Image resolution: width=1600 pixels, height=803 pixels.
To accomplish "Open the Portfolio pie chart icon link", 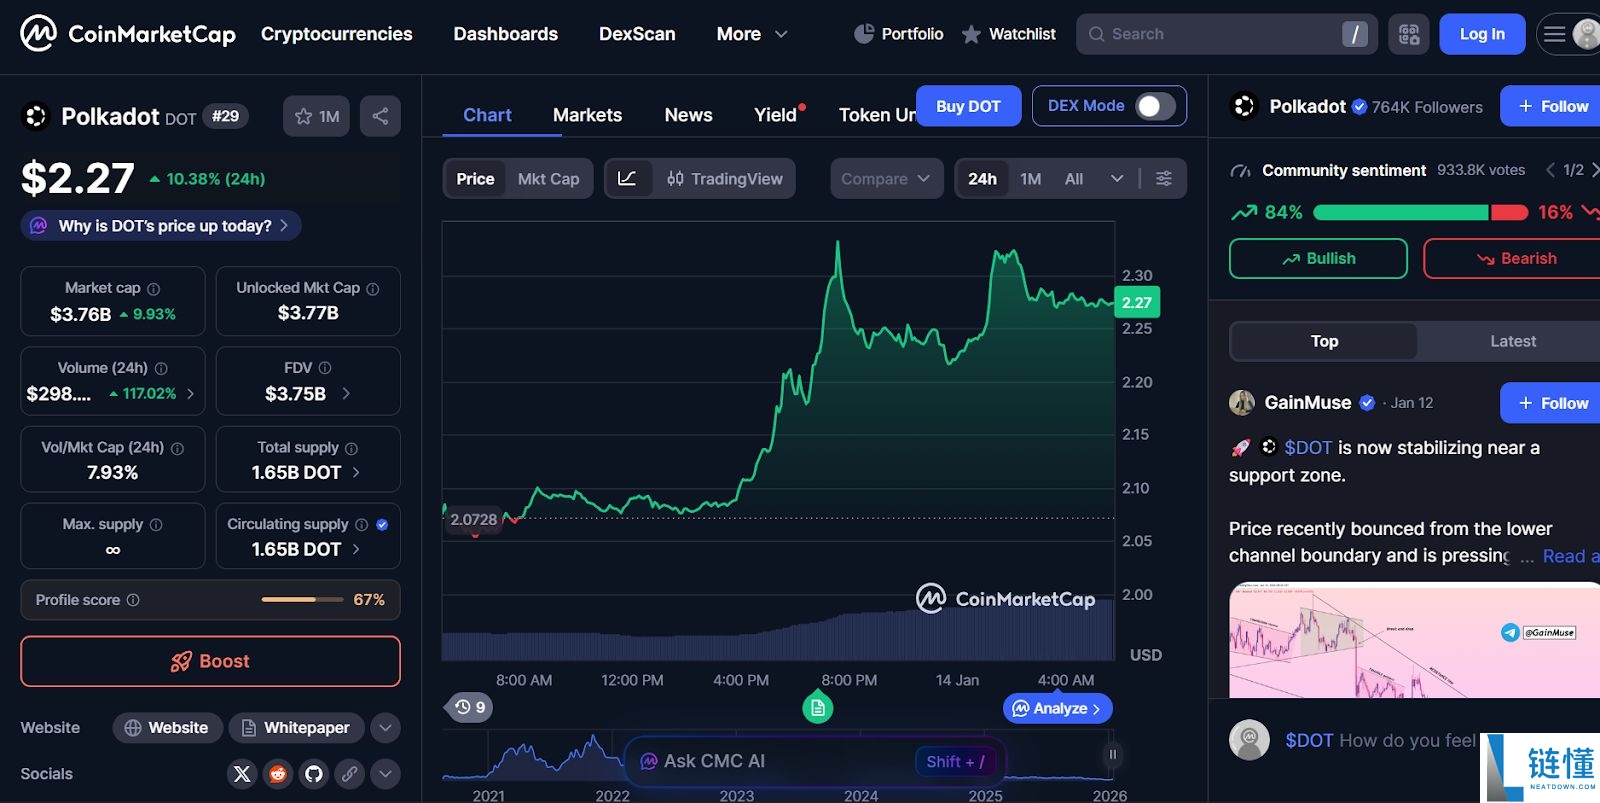I will pos(898,34).
